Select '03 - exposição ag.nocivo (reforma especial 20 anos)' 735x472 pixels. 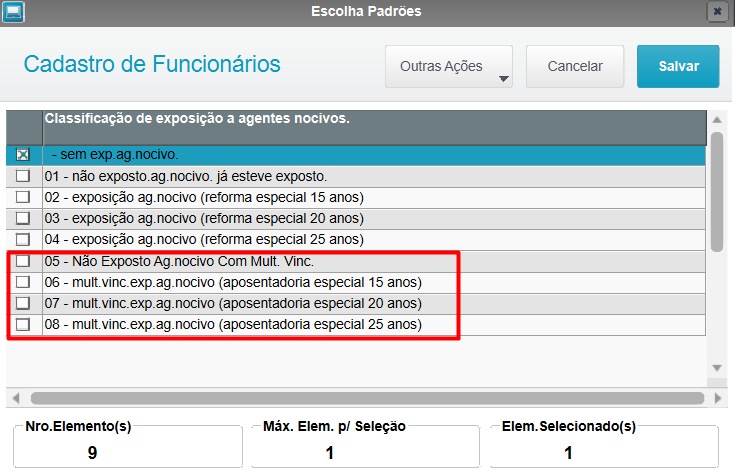(x=204, y=218)
